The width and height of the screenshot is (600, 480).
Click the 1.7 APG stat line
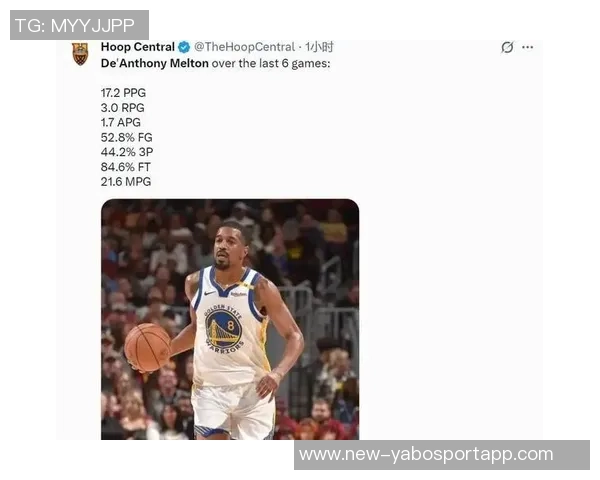tap(121, 122)
